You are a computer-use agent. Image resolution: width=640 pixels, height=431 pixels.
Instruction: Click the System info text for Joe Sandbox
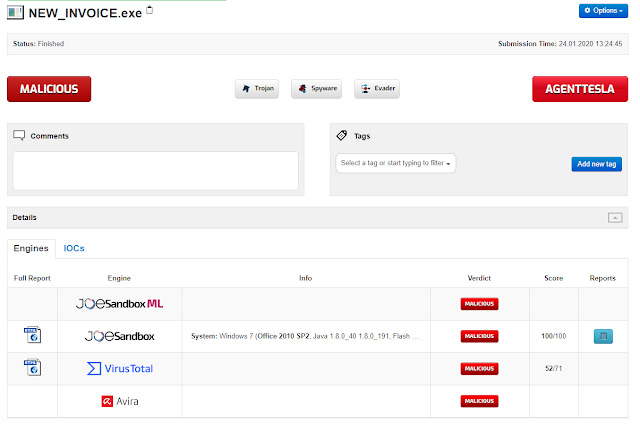pyautogui.click(x=304, y=336)
